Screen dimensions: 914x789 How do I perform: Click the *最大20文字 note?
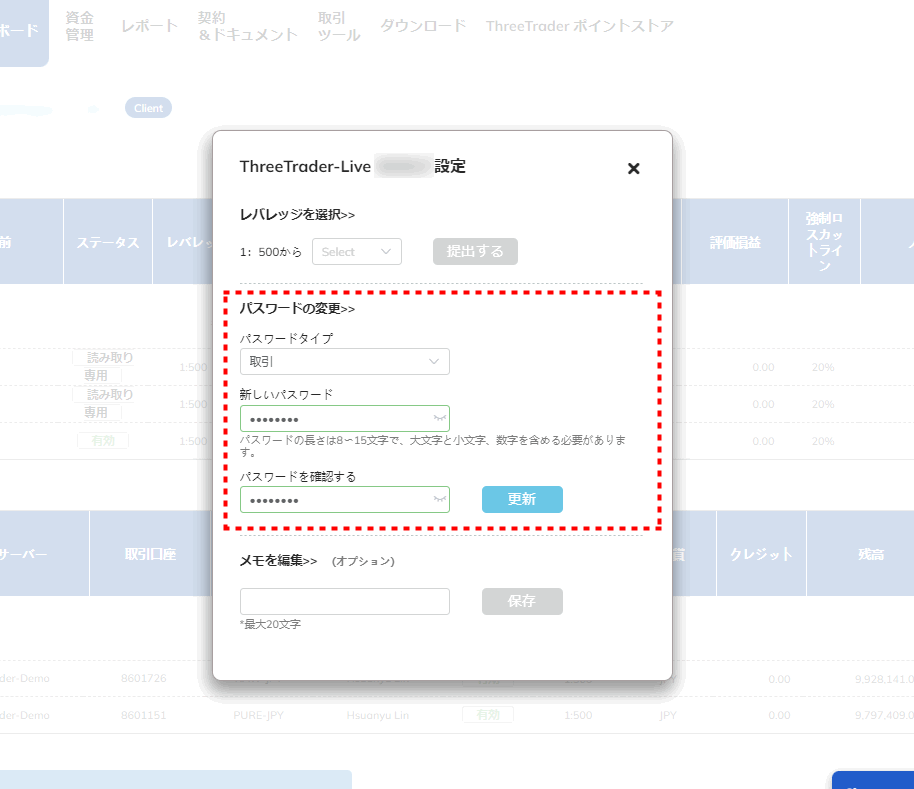[x=270, y=624]
